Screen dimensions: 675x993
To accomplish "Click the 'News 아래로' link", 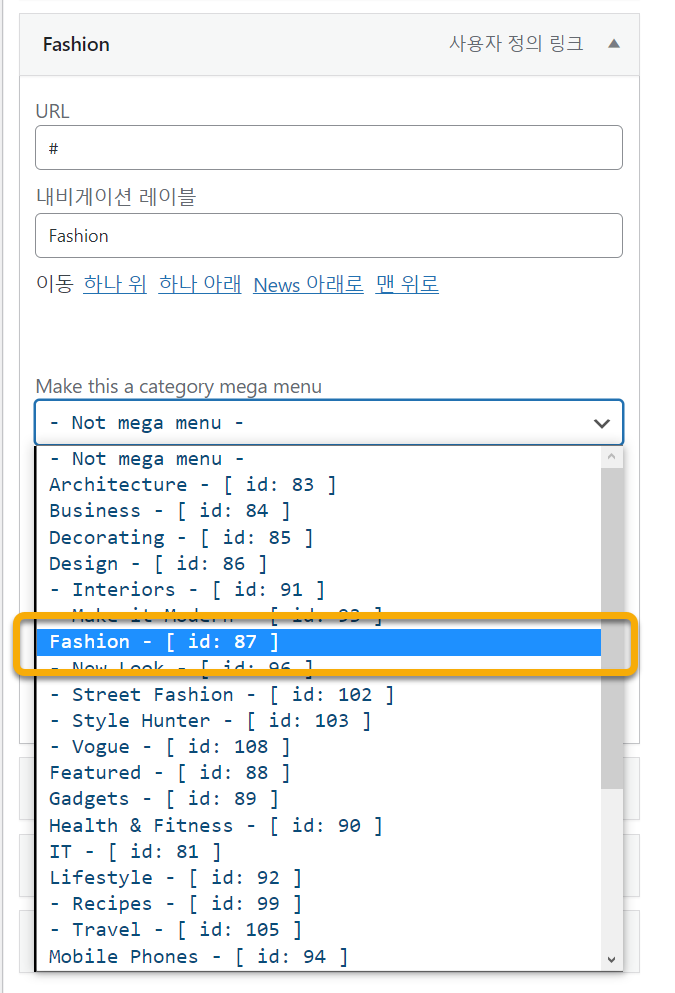I will click(x=307, y=284).
